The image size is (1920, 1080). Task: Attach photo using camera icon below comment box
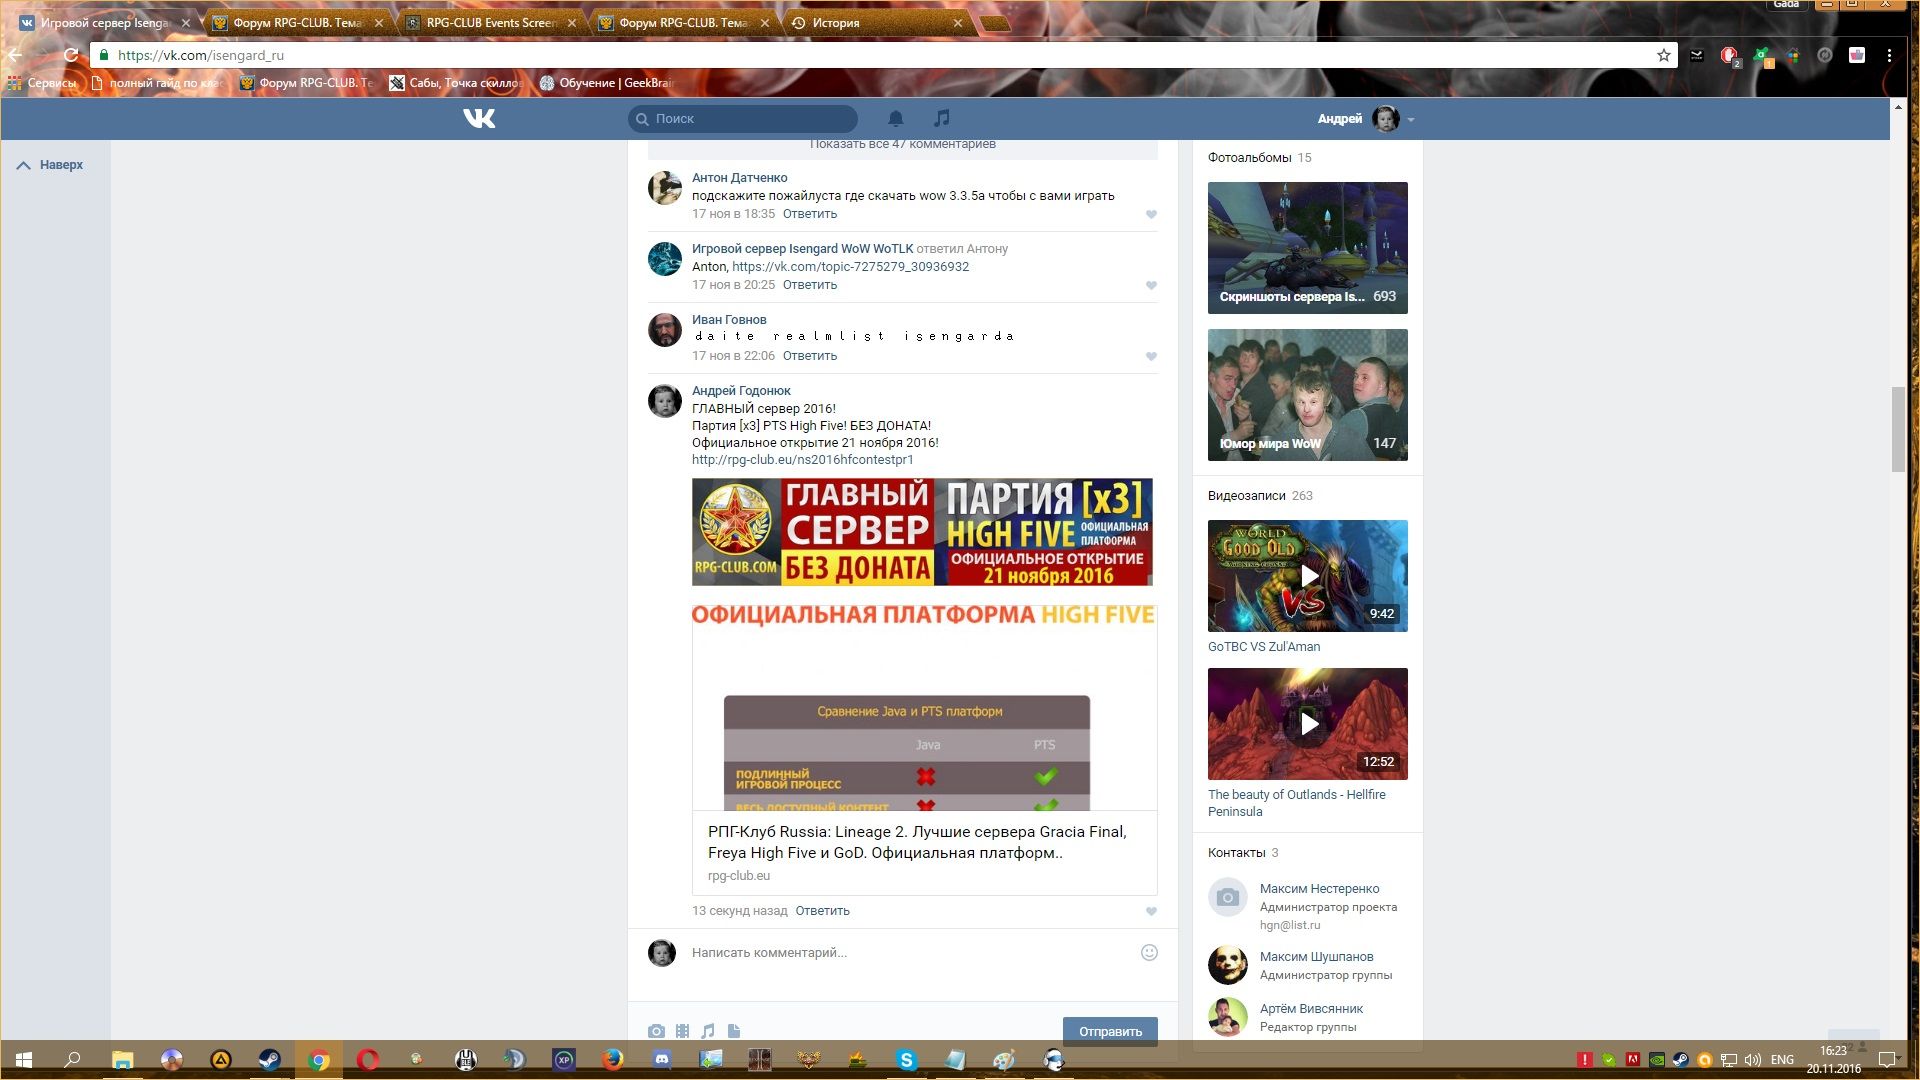(x=656, y=1031)
